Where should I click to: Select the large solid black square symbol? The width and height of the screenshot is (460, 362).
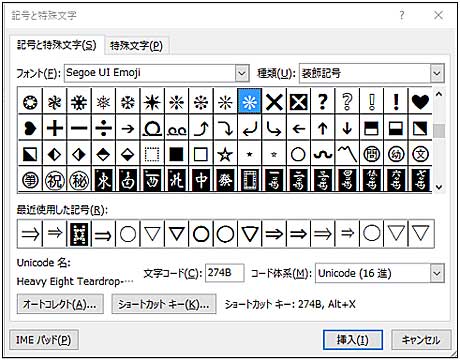click(176, 154)
